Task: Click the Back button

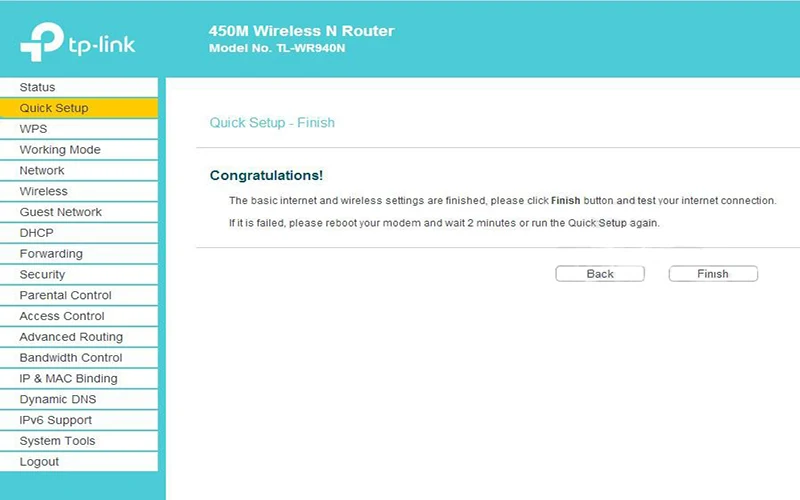Action: (x=600, y=274)
